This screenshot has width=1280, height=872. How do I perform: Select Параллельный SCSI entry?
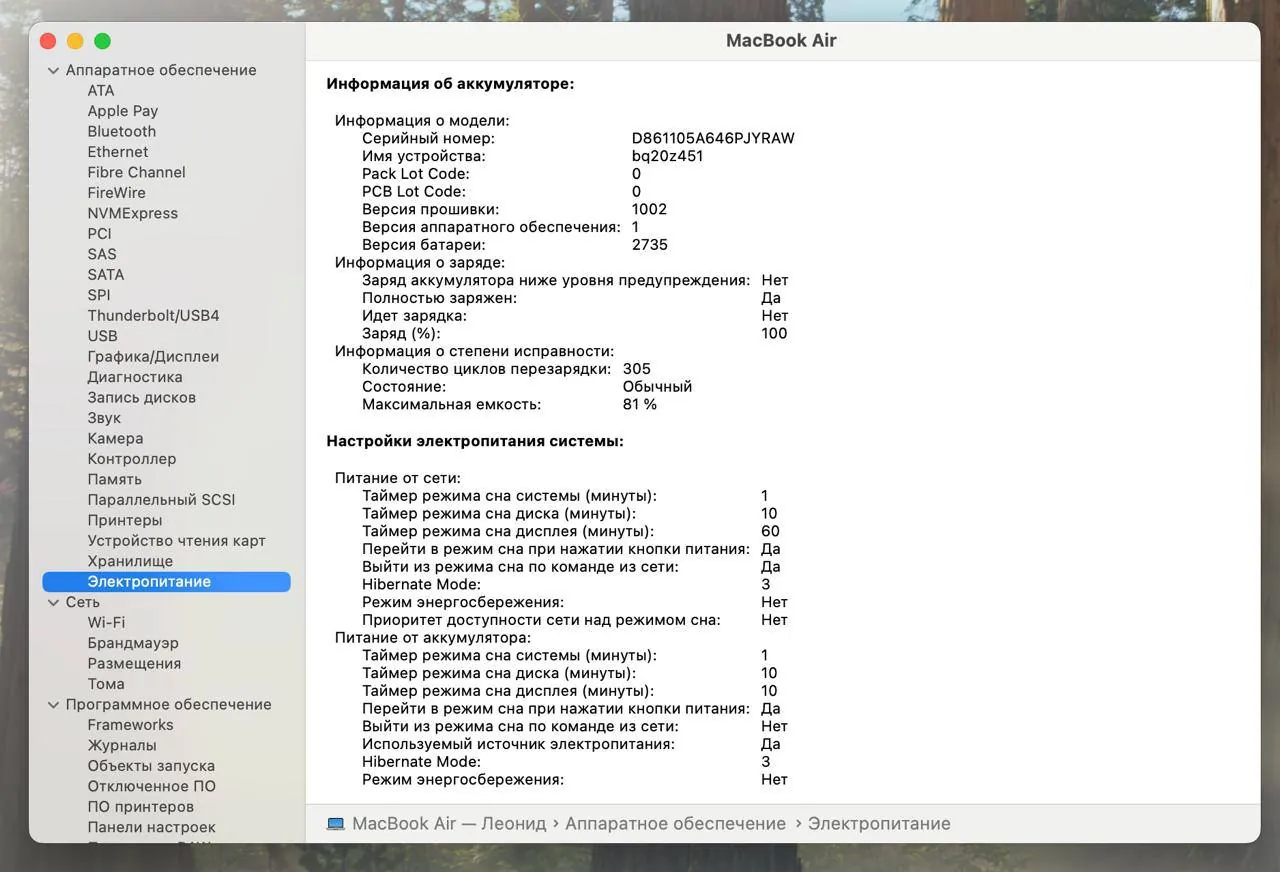click(x=161, y=500)
